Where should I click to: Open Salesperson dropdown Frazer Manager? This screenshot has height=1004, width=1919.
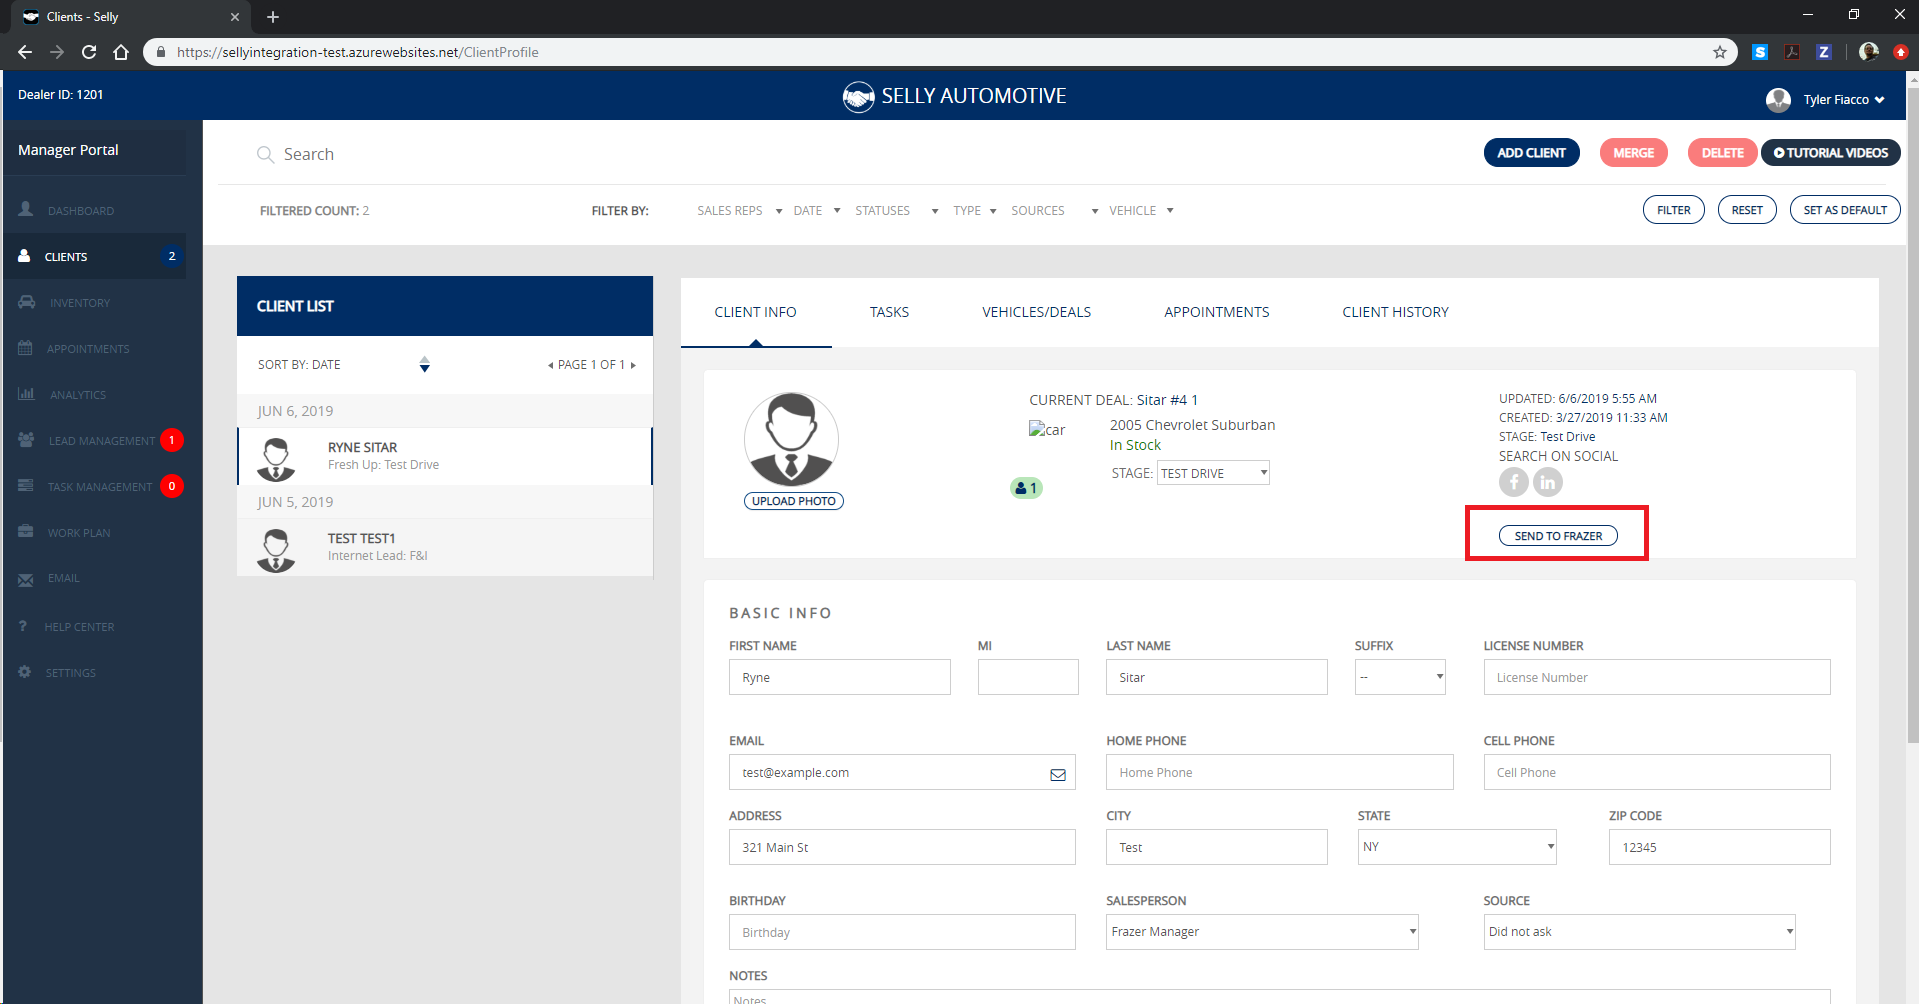pyautogui.click(x=1262, y=932)
